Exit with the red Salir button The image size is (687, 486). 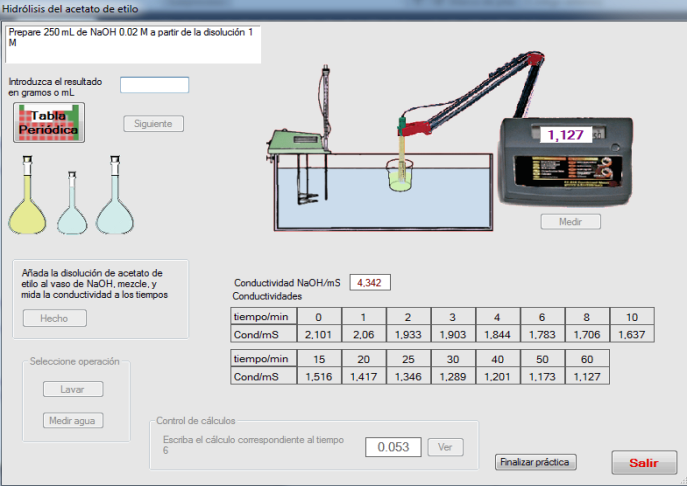[643, 463]
